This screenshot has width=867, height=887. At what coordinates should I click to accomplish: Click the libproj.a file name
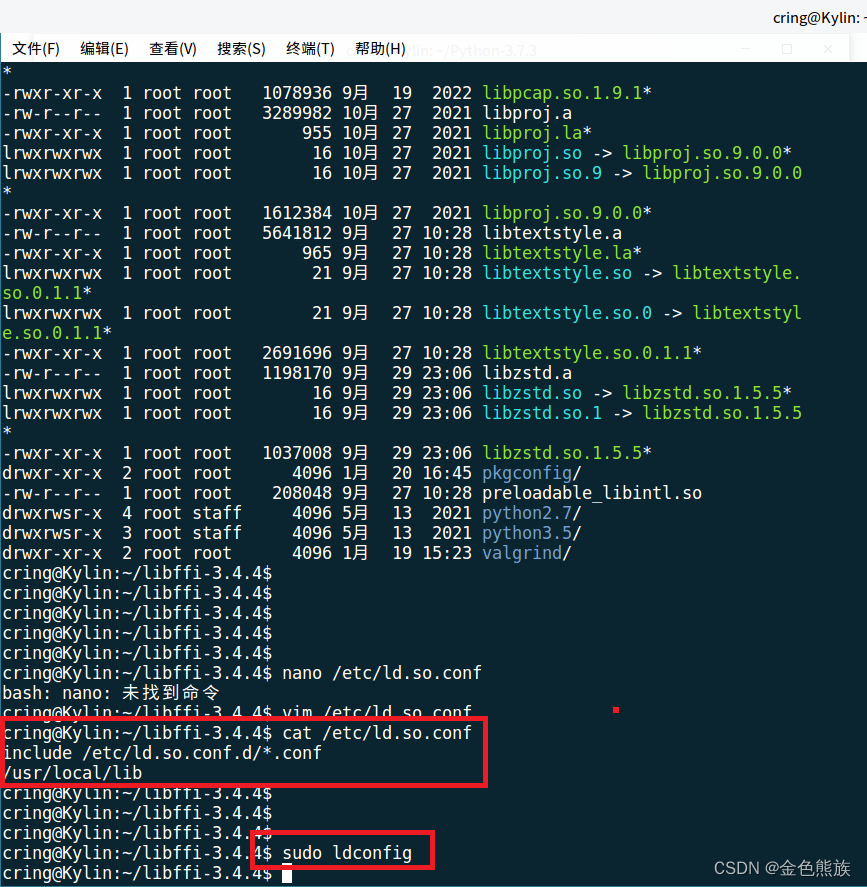(x=527, y=113)
